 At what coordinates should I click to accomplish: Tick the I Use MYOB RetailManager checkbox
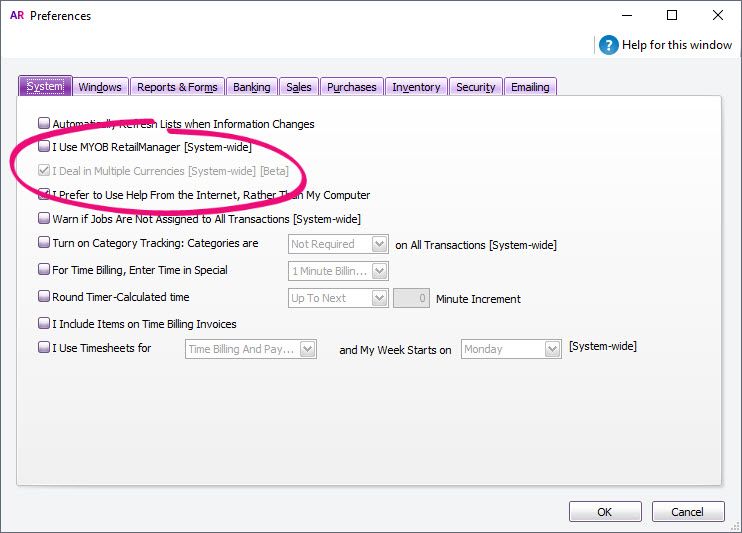coord(44,147)
